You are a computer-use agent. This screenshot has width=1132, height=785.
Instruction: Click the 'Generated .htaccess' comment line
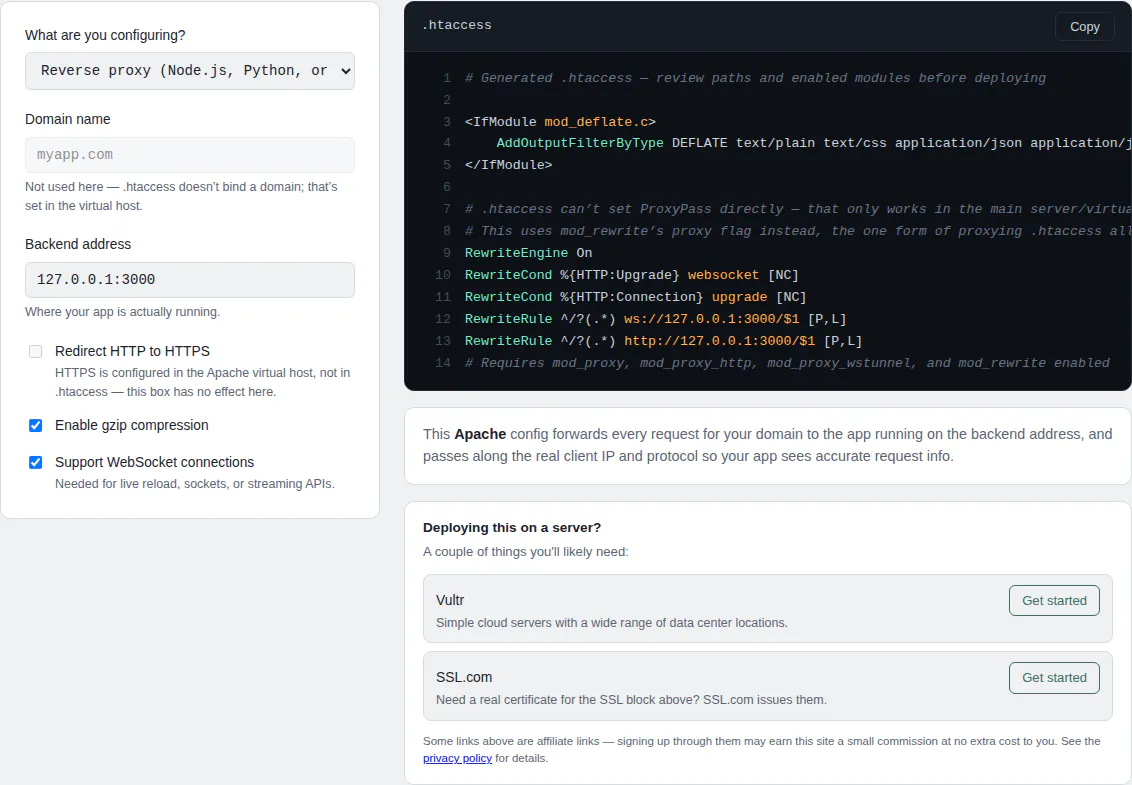[755, 78]
